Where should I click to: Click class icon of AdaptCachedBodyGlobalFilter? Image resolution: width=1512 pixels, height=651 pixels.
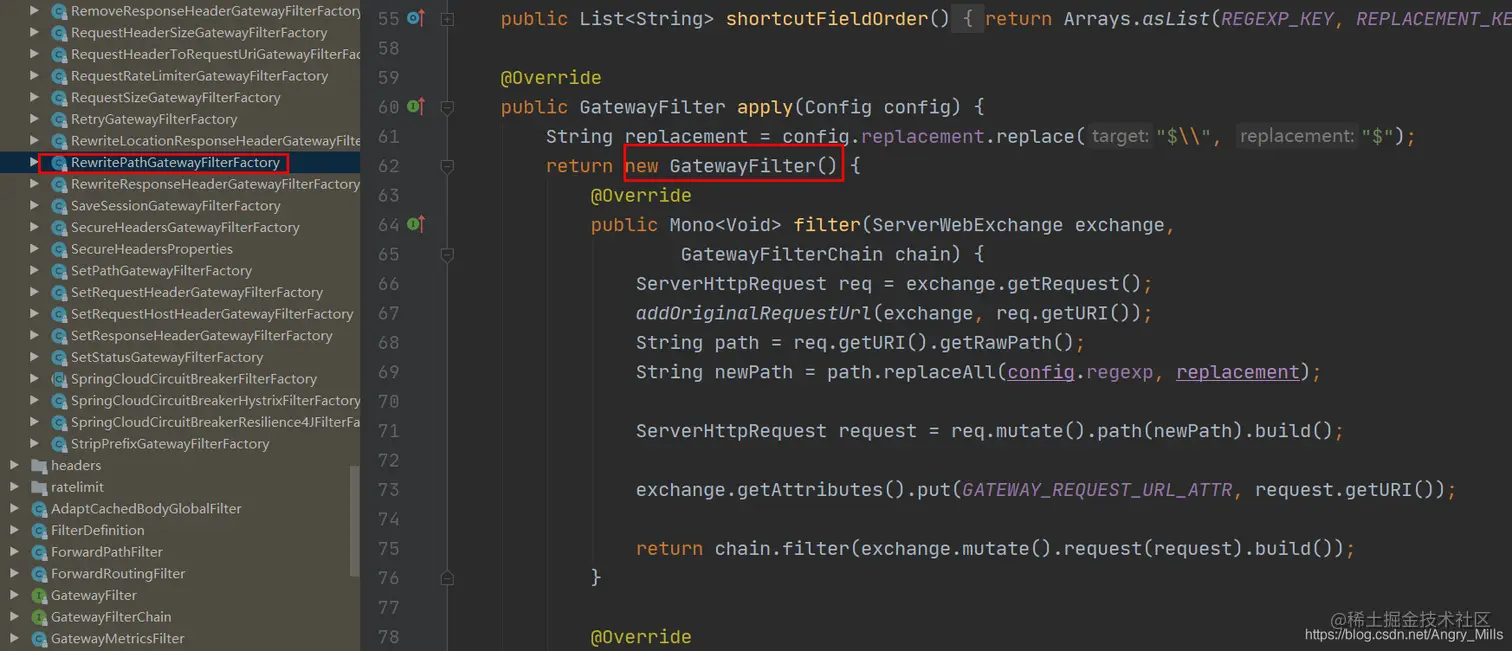tap(39, 509)
